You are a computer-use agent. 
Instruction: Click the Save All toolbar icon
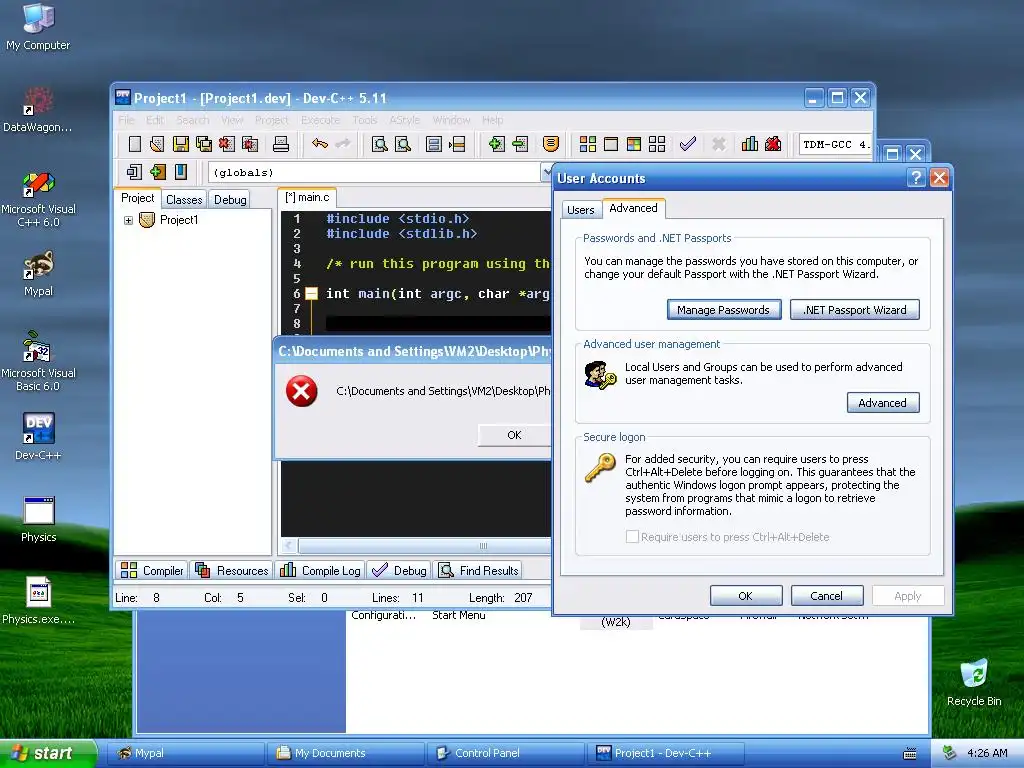[204, 144]
